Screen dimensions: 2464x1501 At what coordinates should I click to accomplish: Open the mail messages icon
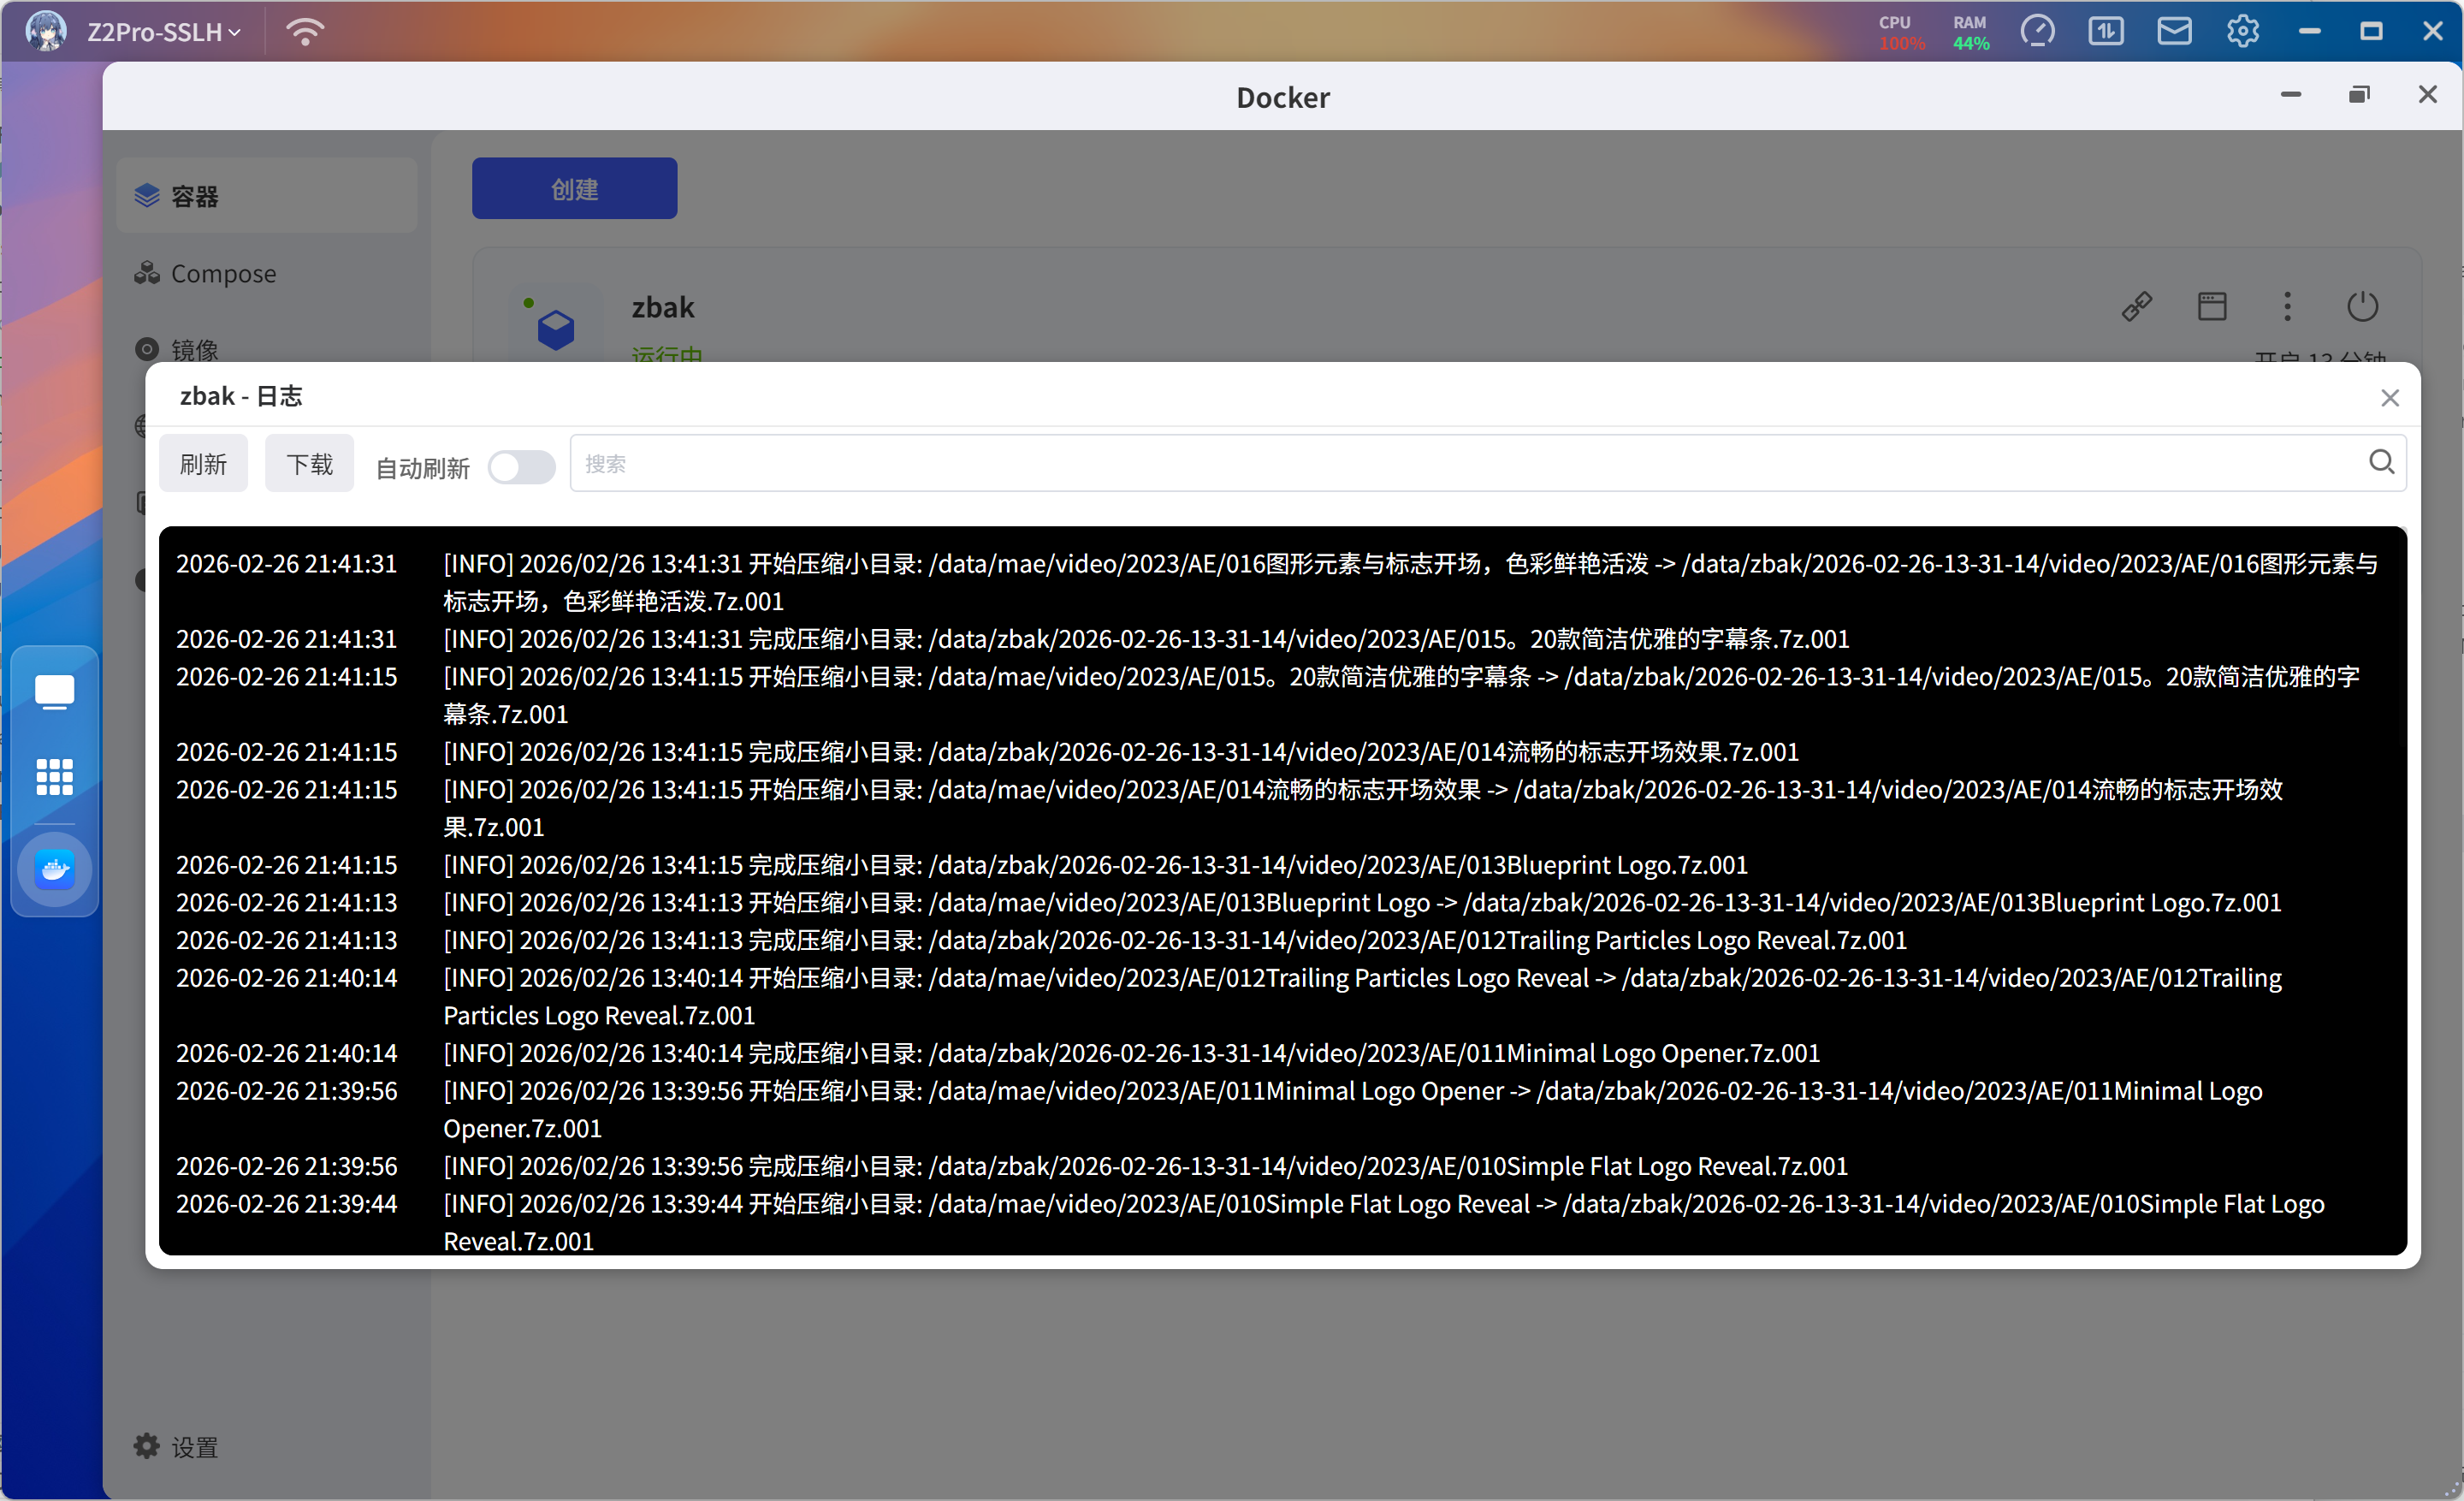click(x=2174, y=32)
